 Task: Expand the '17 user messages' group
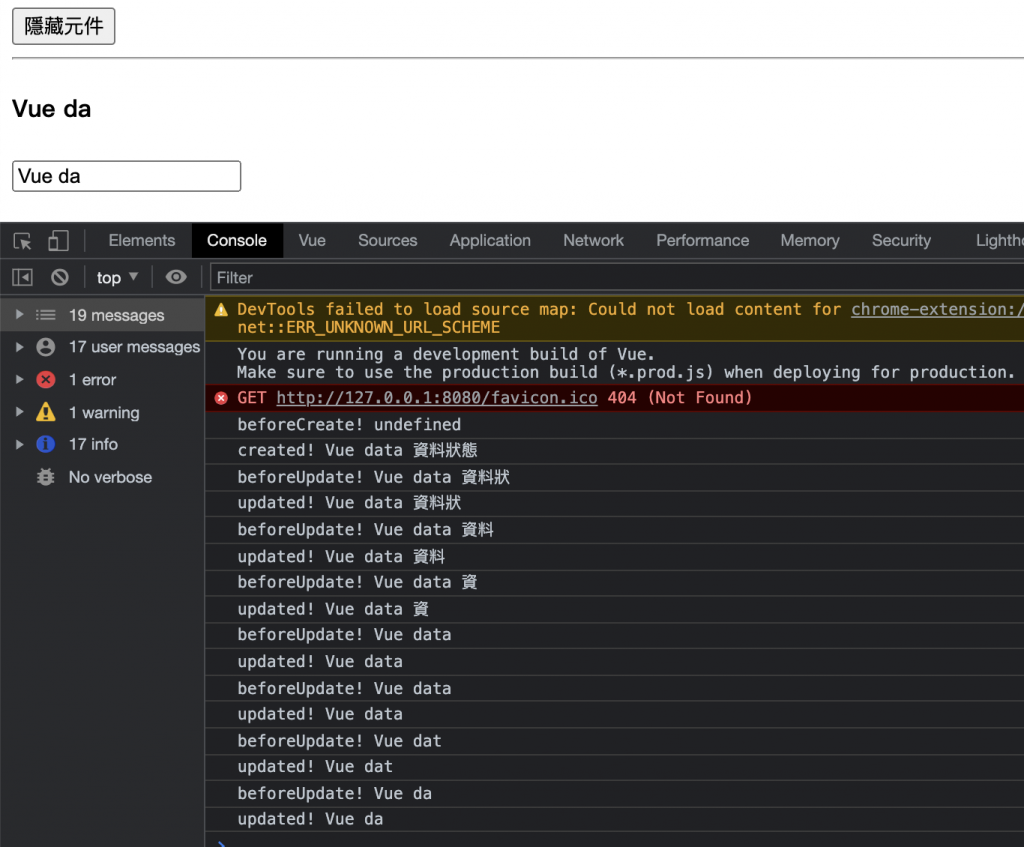pos(20,347)
